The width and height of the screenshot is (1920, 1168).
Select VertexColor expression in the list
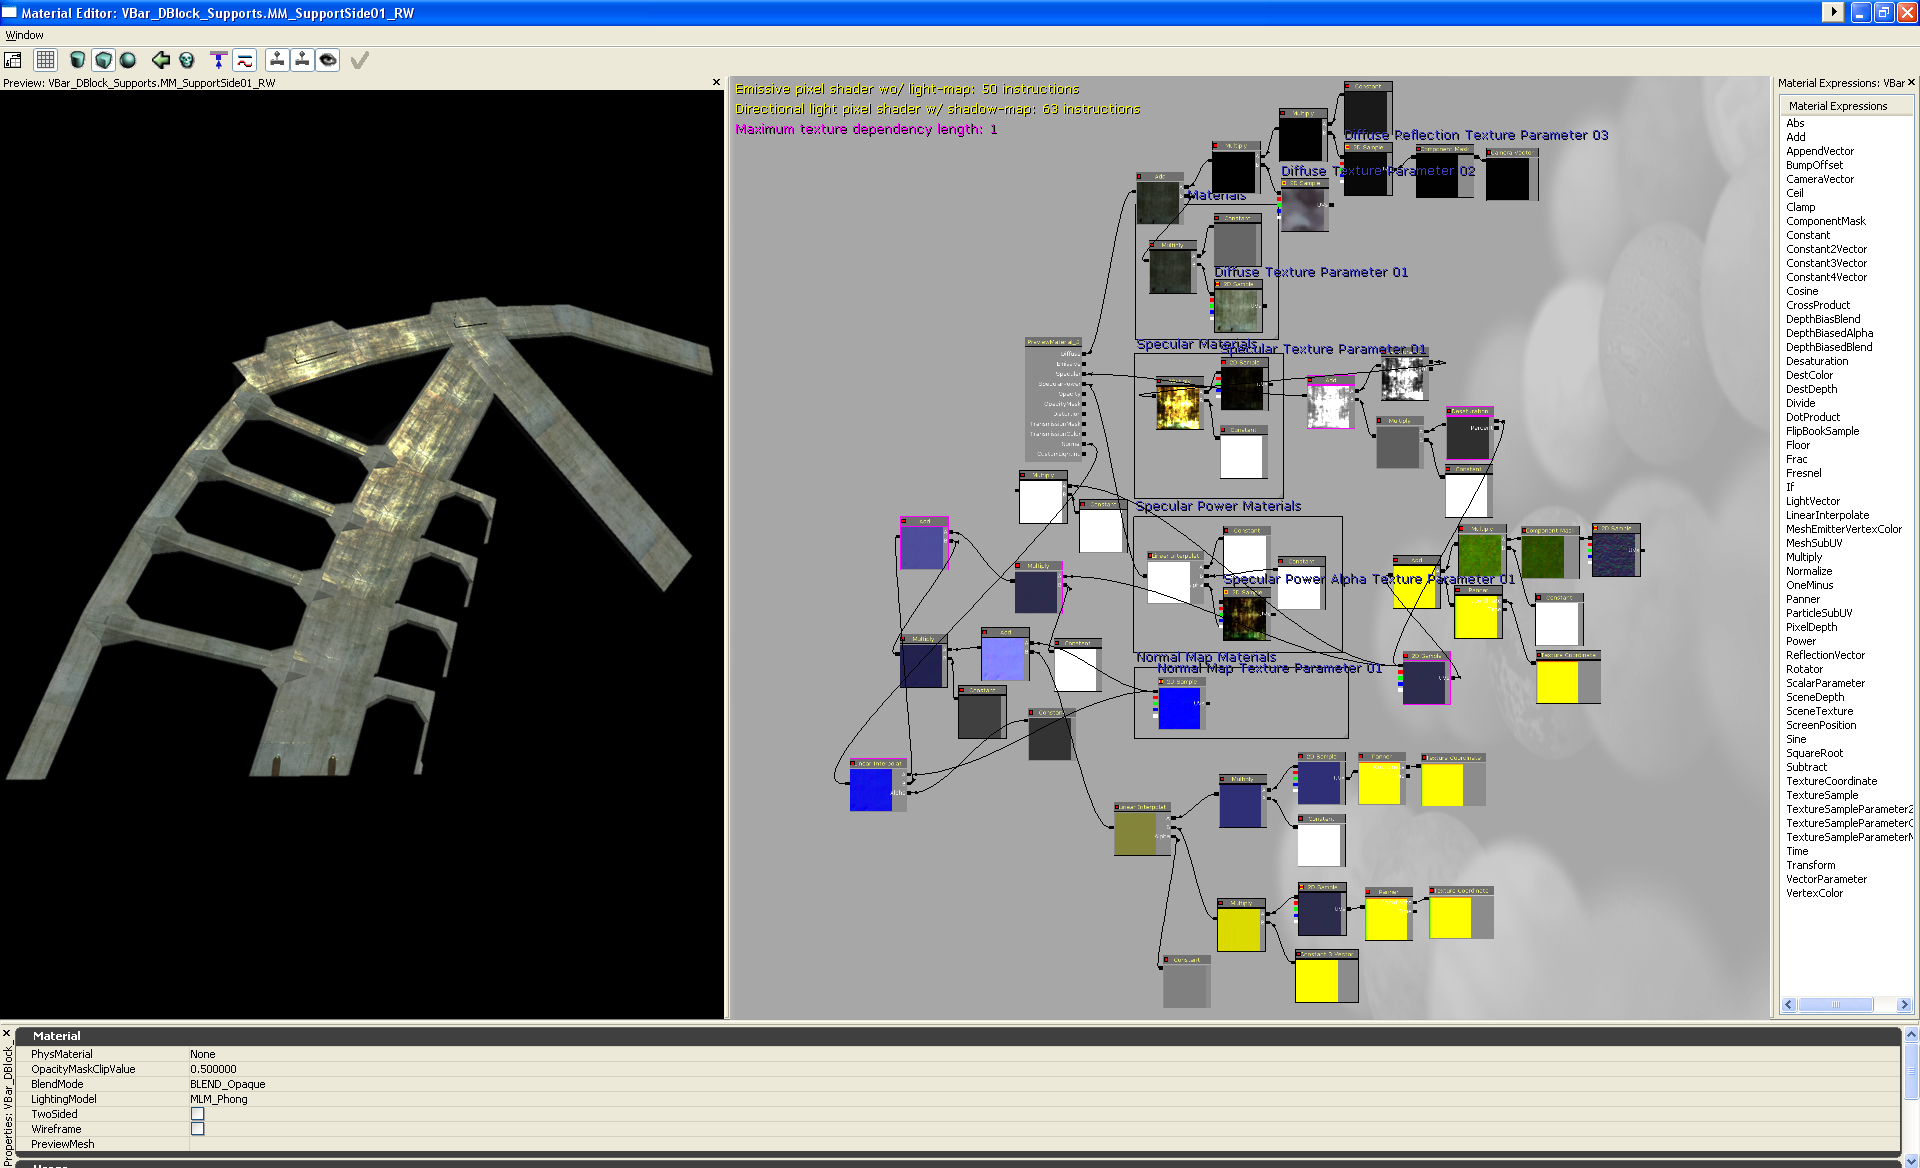coord(1814,893)
